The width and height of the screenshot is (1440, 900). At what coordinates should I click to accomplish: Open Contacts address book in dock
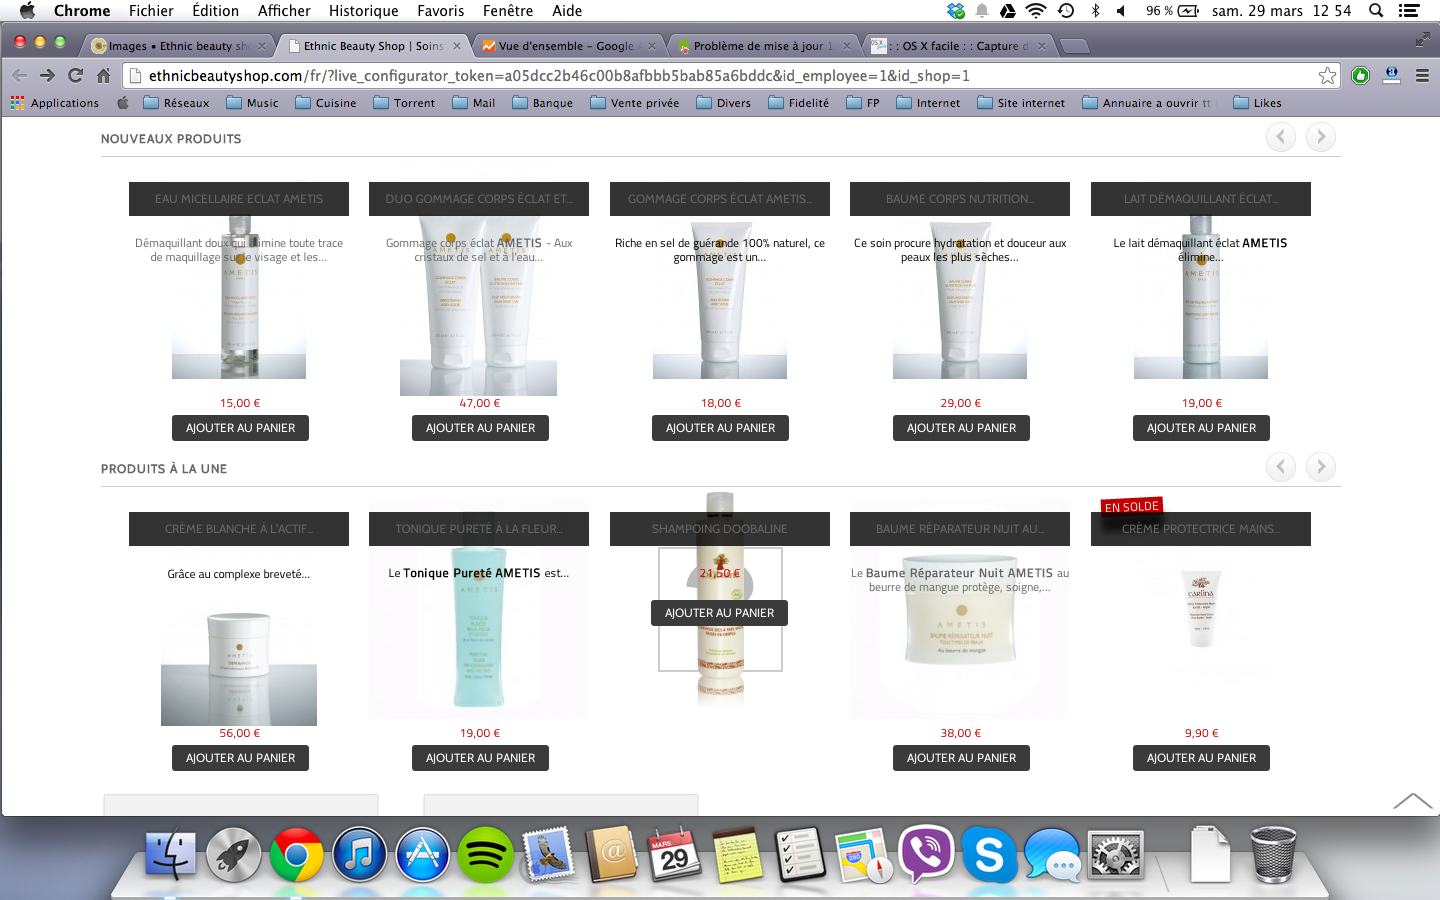(x=611, y=855)
